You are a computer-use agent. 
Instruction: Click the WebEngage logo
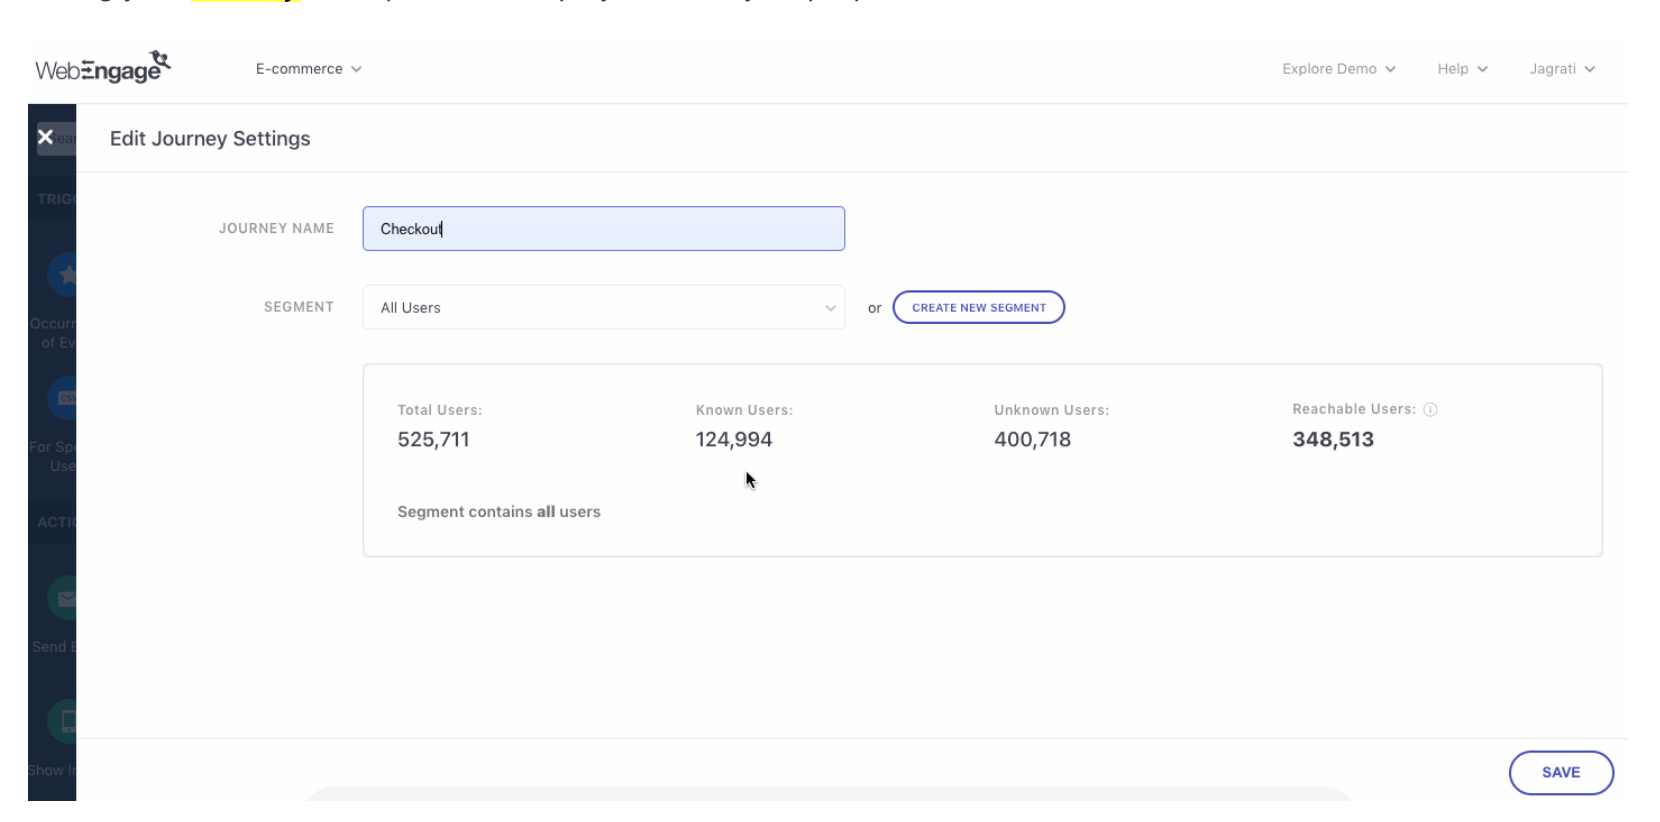coord(103,68)
